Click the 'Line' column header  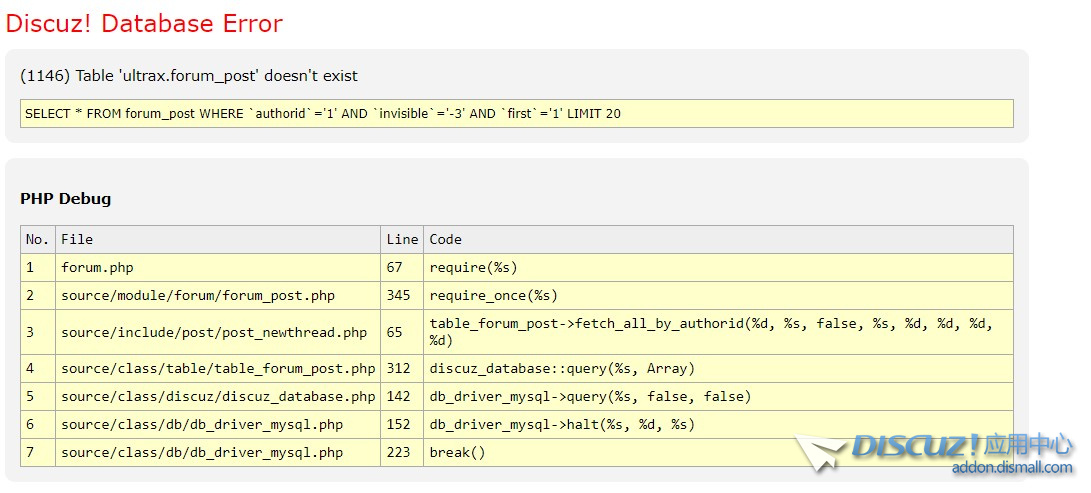(402, 239)
